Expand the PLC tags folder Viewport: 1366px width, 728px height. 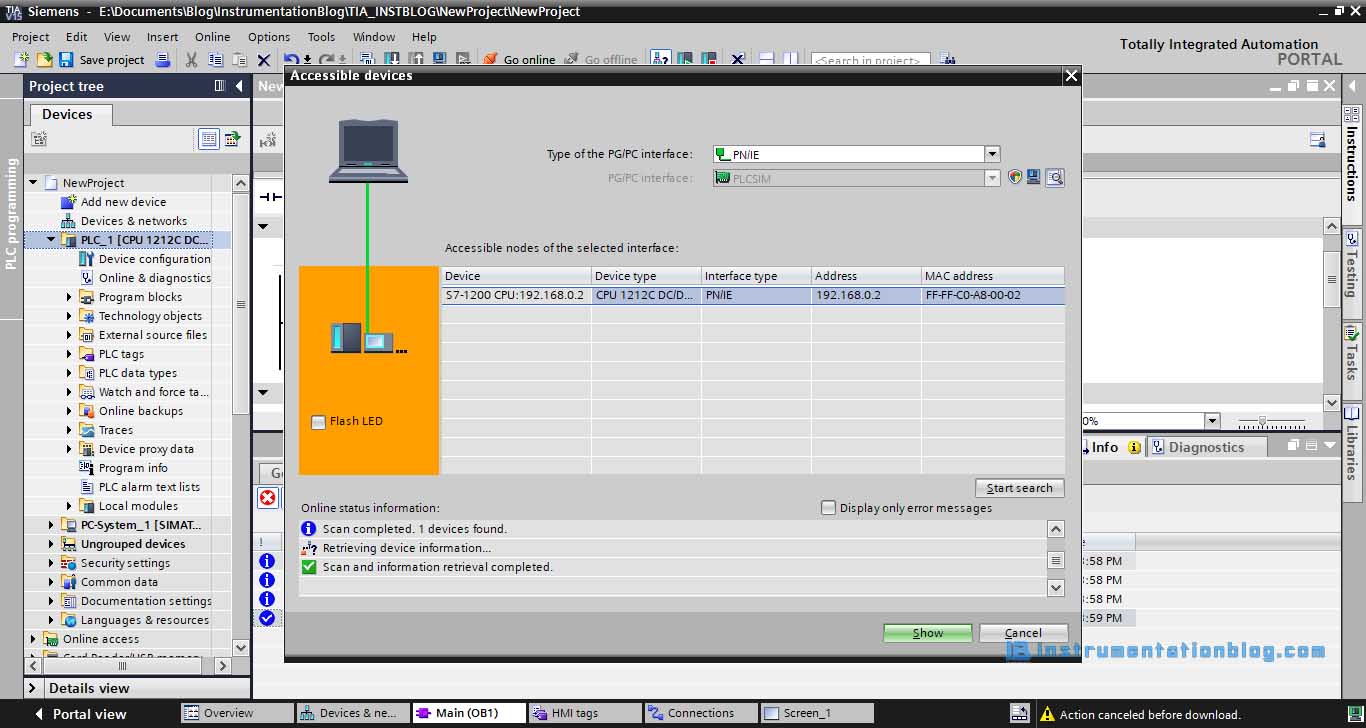tap(69, 354)
